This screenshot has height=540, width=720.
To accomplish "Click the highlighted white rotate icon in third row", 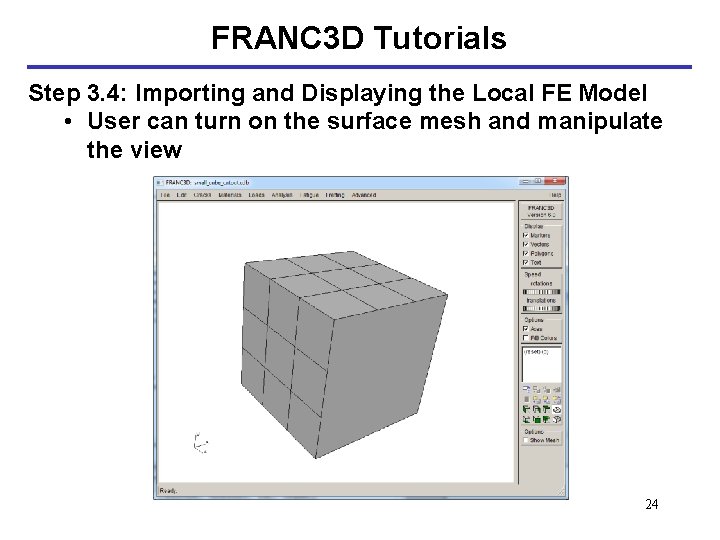I will tap(557, 409).
